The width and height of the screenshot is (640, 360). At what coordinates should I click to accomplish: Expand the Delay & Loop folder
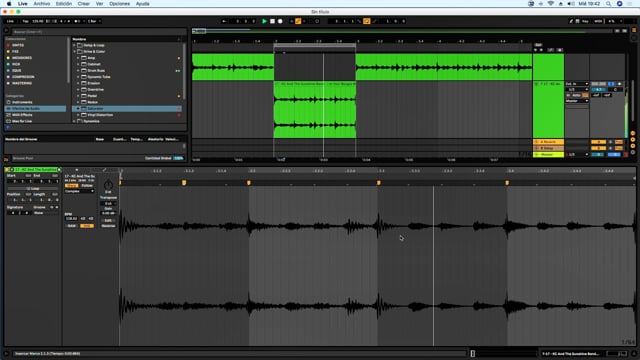(74, 45)
